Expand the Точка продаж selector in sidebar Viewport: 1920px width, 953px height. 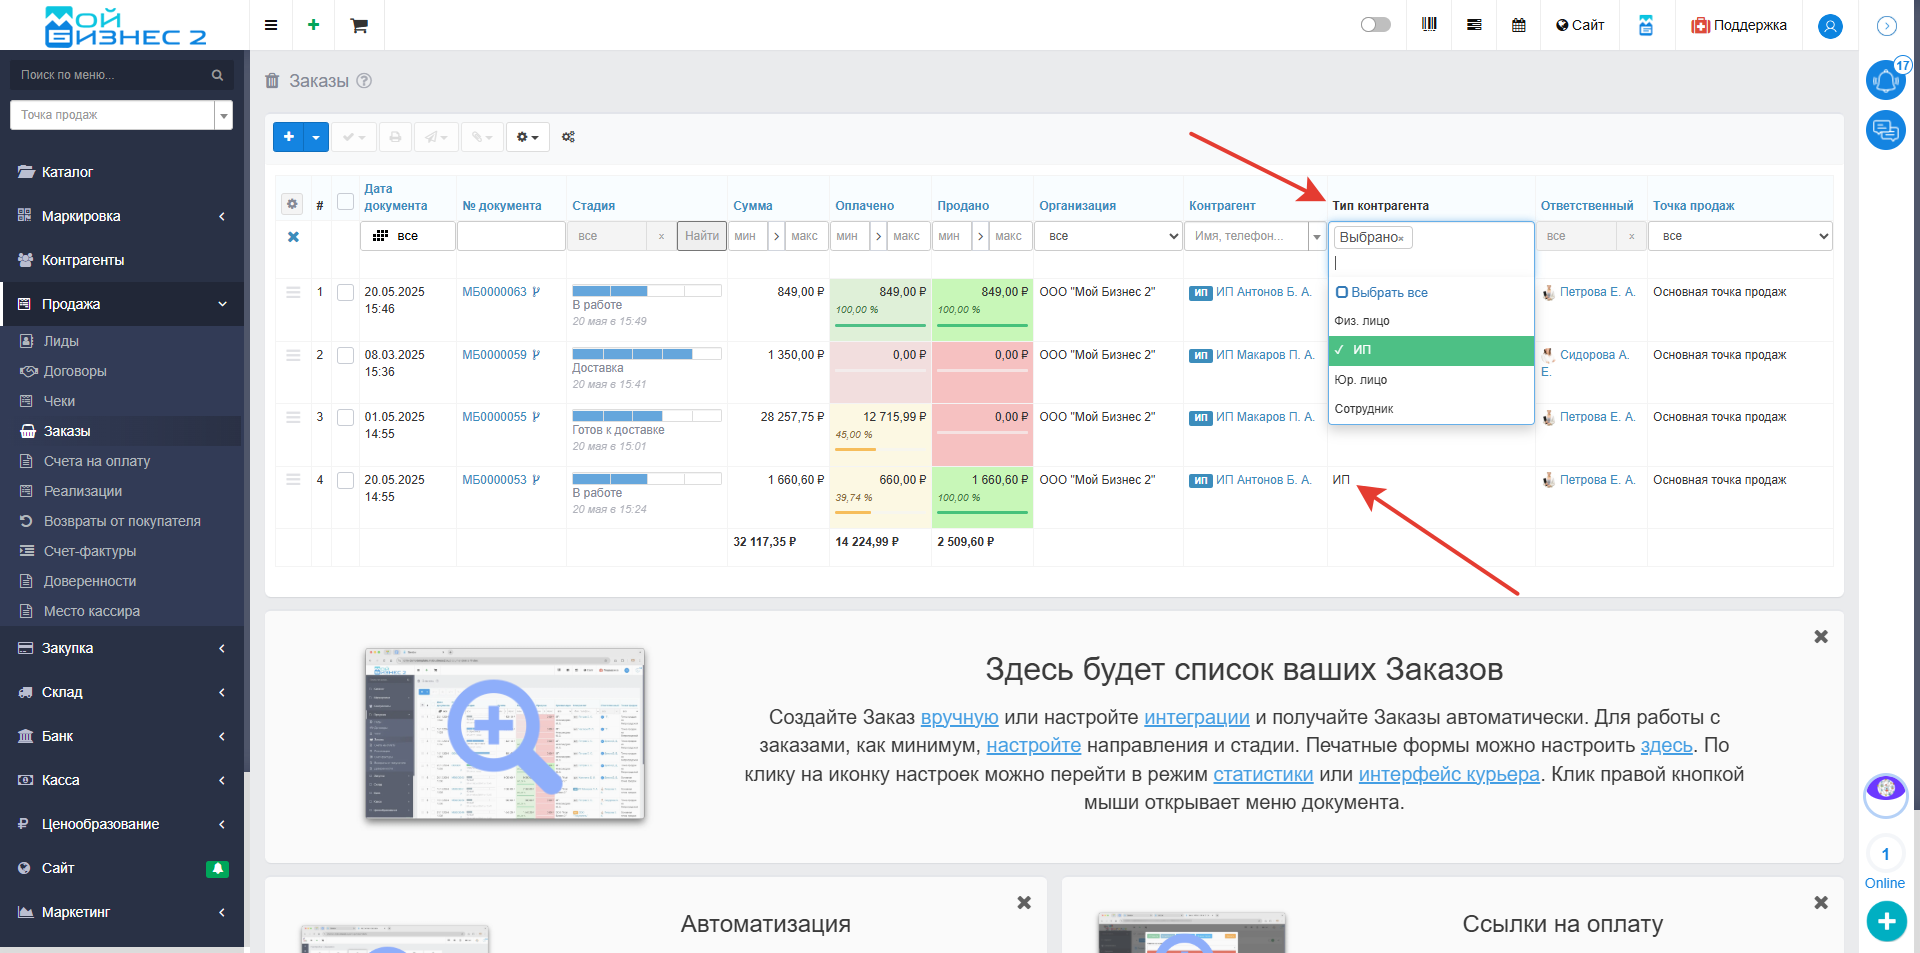pyautogui.click(x=224, y=116)
